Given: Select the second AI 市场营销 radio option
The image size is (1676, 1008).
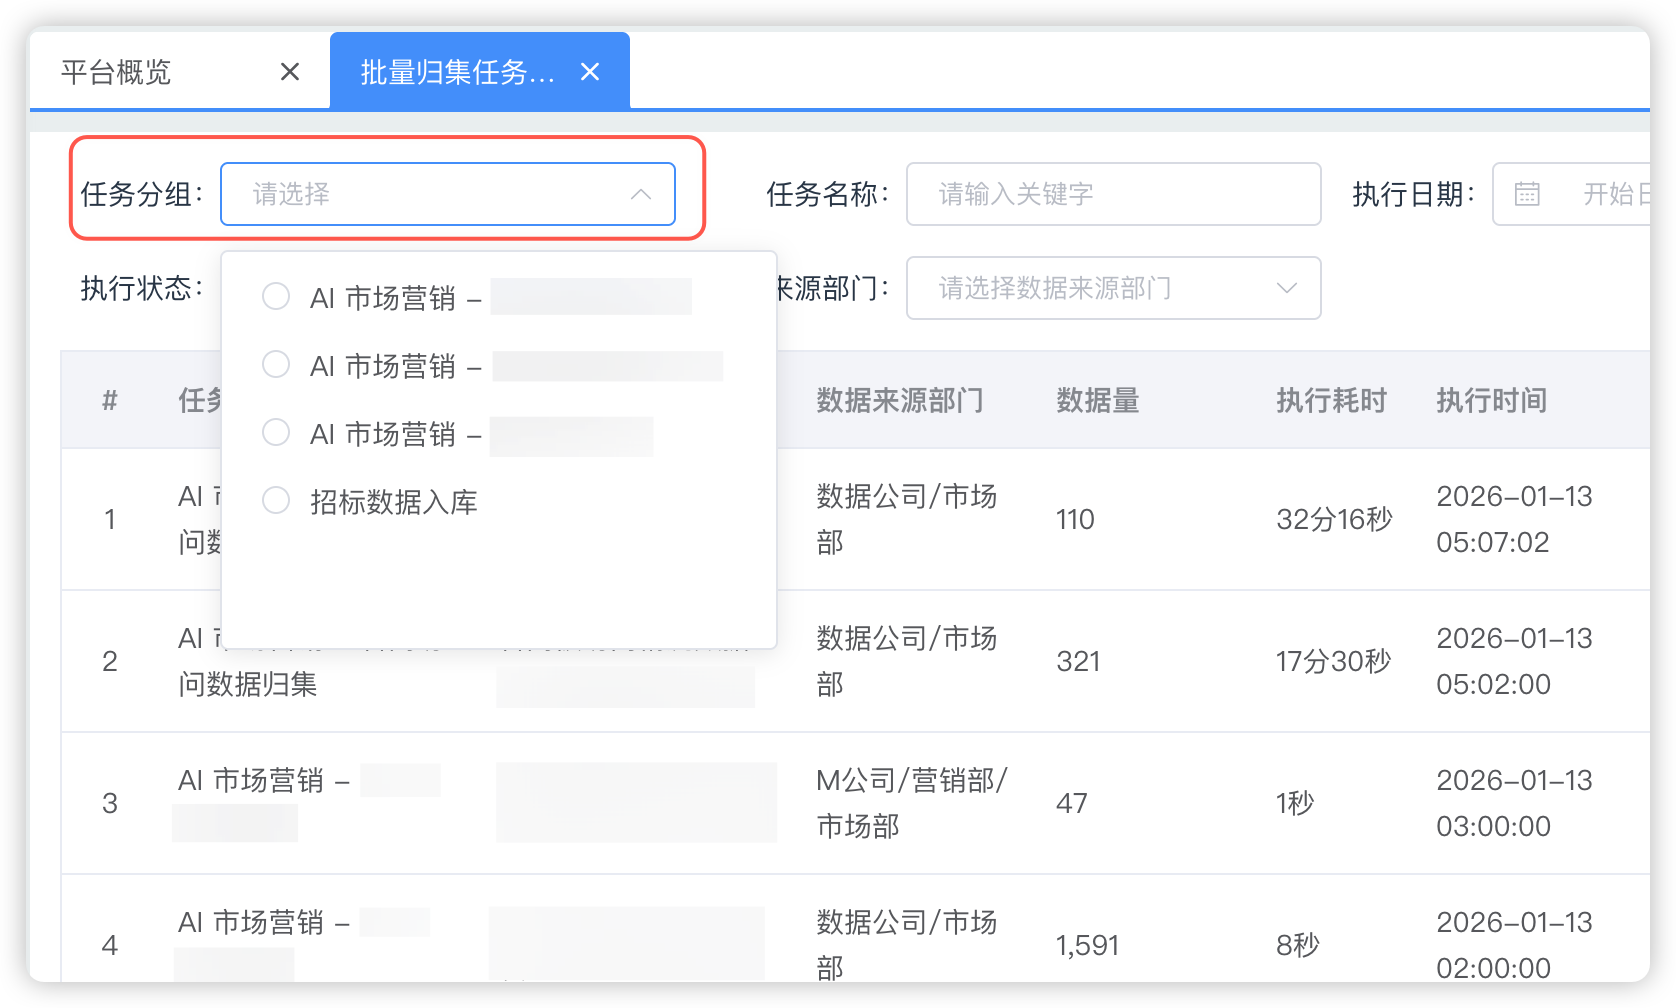Looking at the screenshot, I should click(x=276, y=365).
